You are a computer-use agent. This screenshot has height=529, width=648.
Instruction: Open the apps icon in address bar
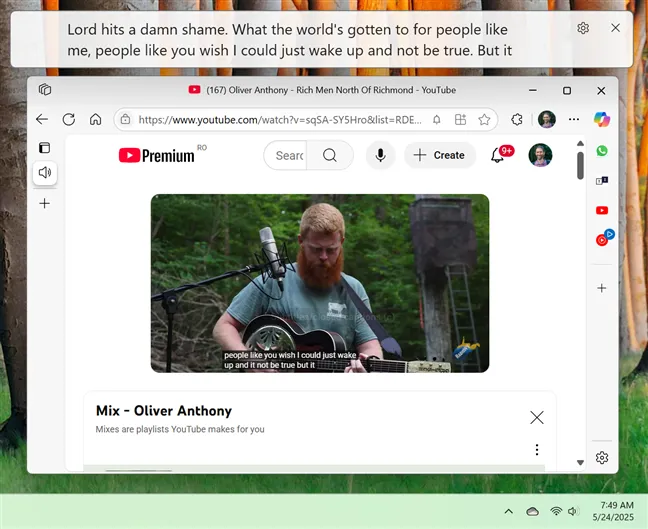pos(460,120)
